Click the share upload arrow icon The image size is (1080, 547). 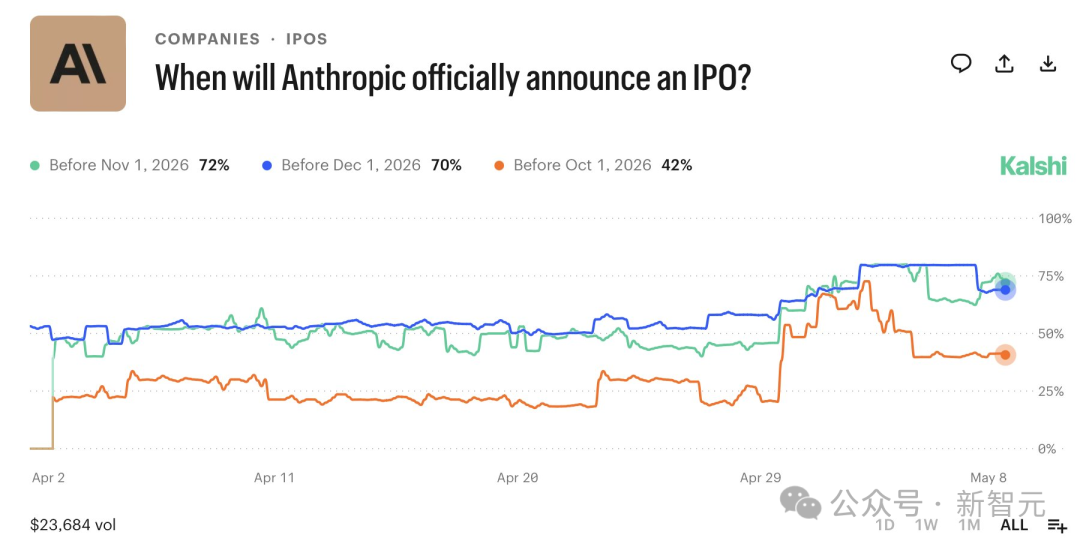(1004, 63)
